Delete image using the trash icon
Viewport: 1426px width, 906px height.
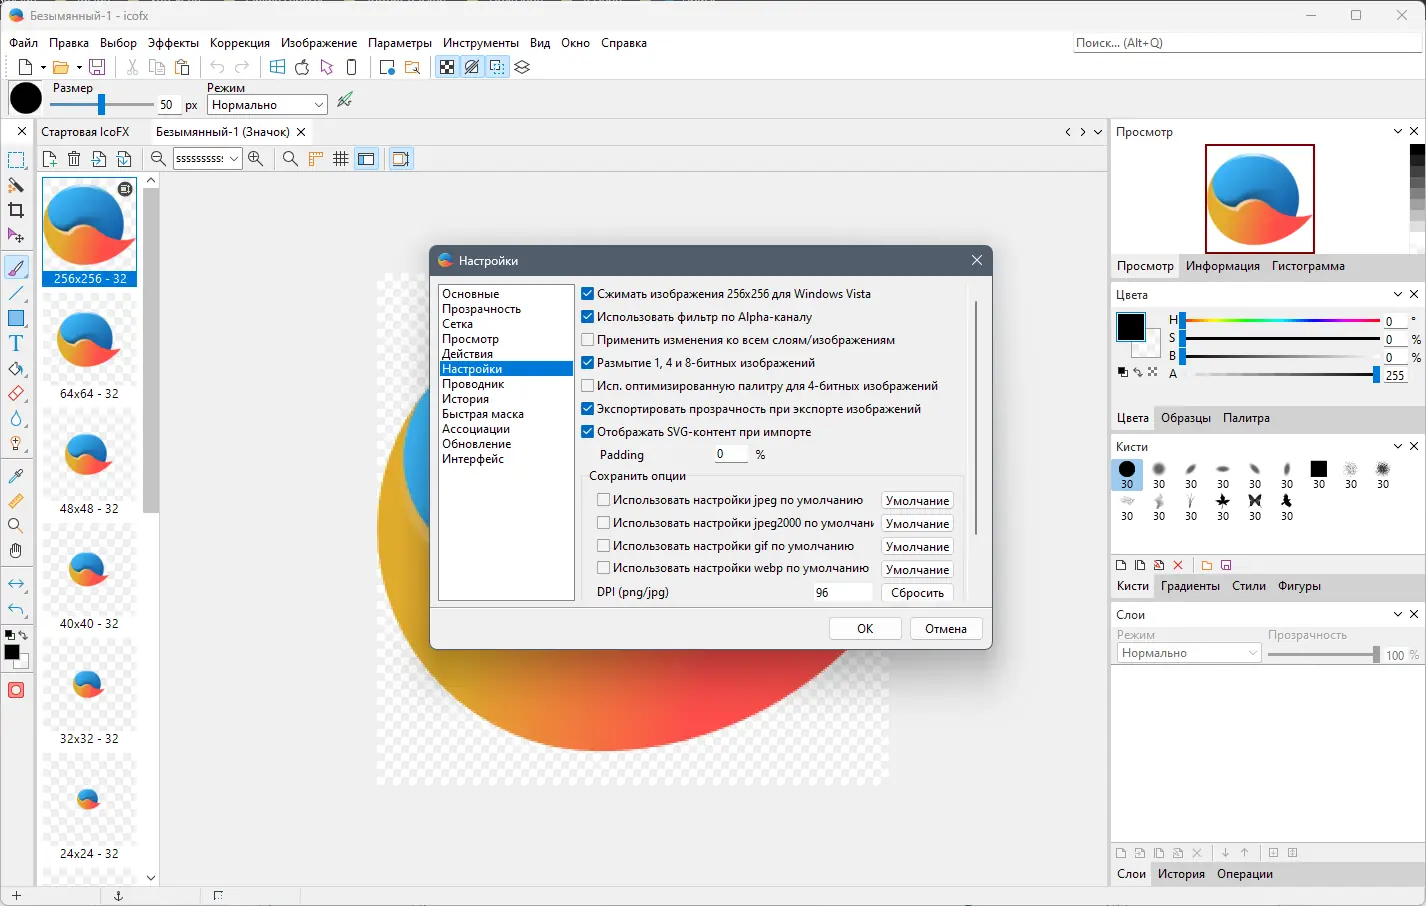click(x=74, y=159)
